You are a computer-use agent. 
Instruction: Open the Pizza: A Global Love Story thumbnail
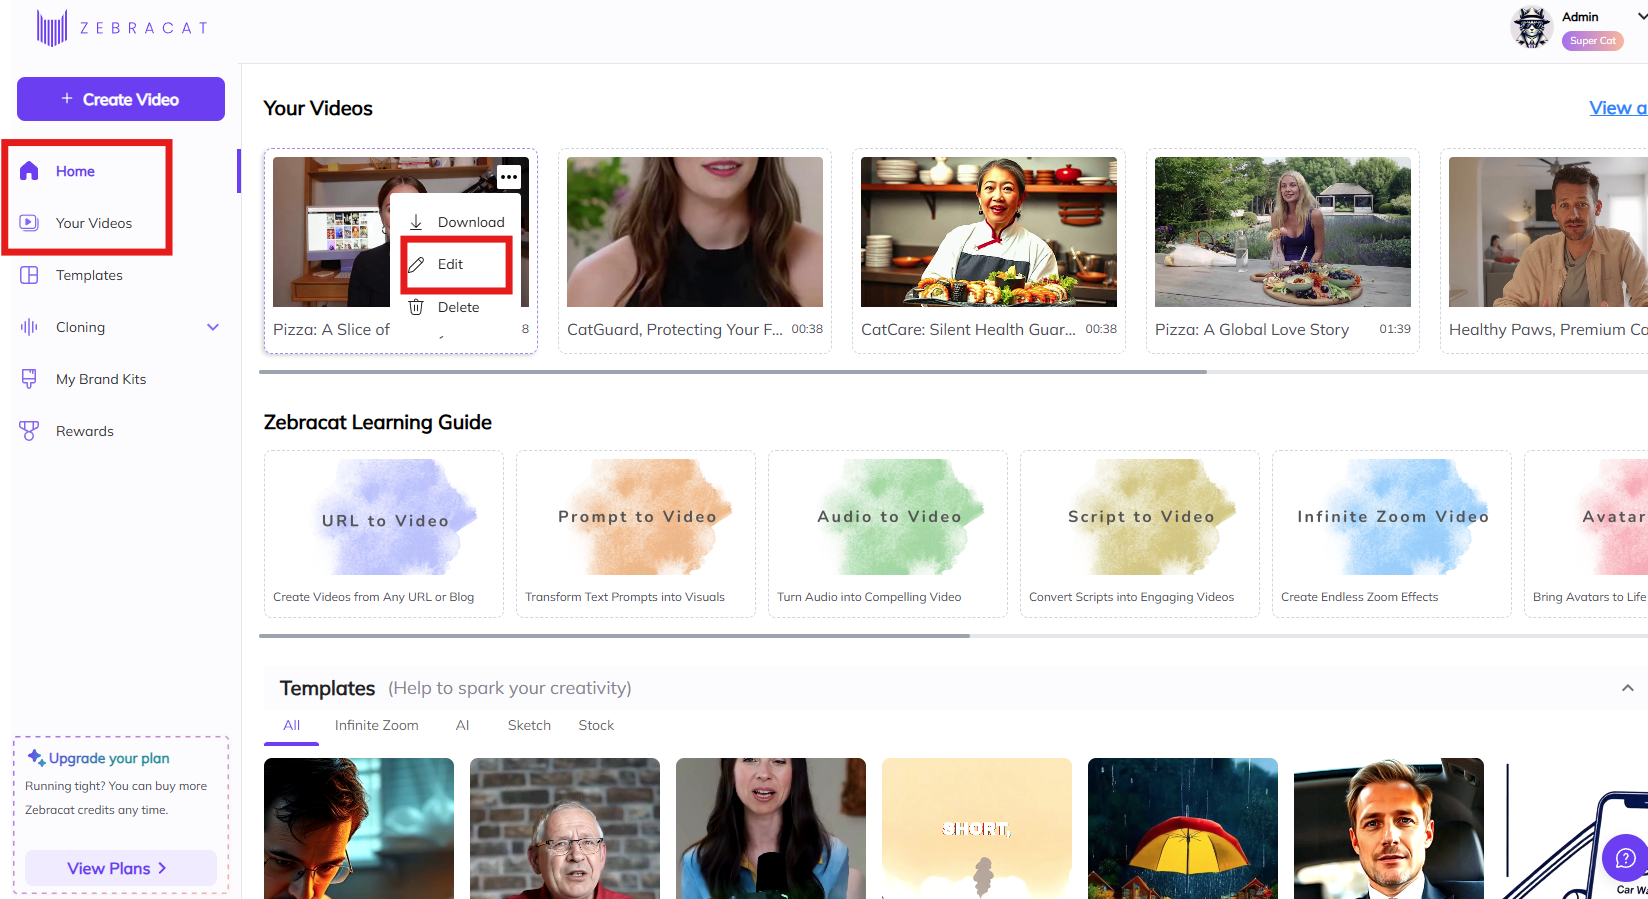point(1283,232)
